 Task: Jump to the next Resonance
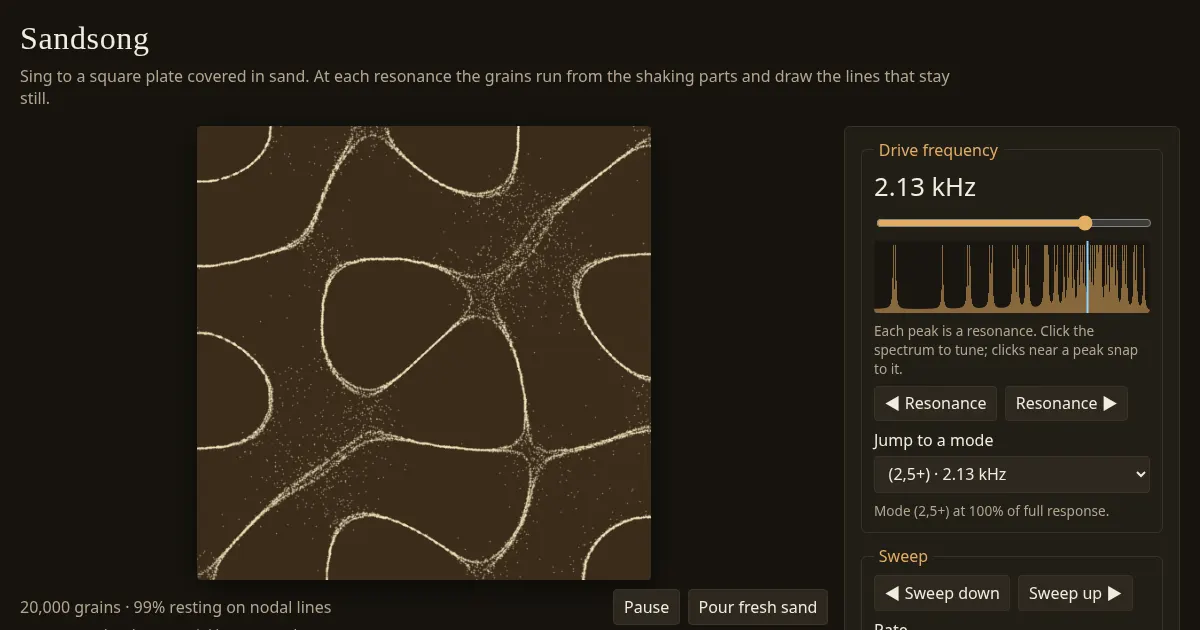(1066, 403)
